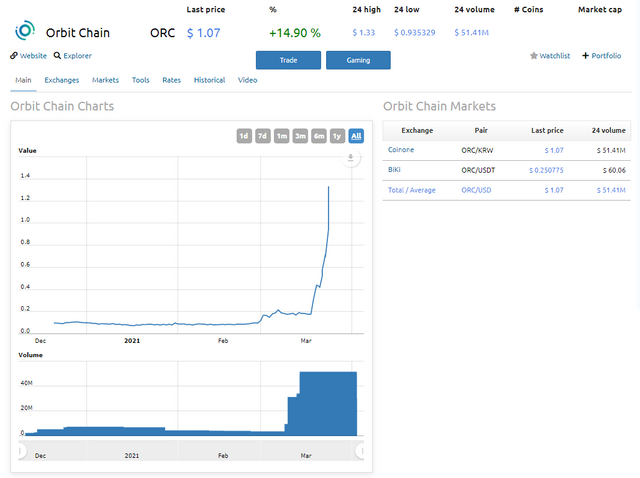
Task: Open the Rates tab
Action: tap(171, 80)
